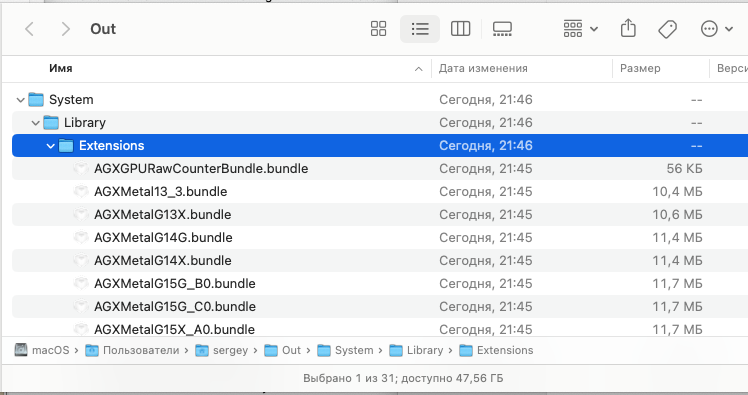Select the Extensions row name
Image resolution: width=748 pixels, height=395 pixels.
[112, 146]
